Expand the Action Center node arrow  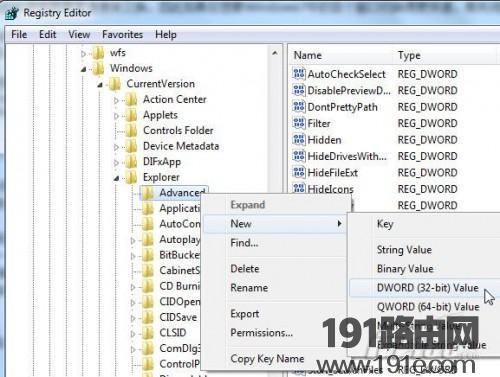point(116,100)
